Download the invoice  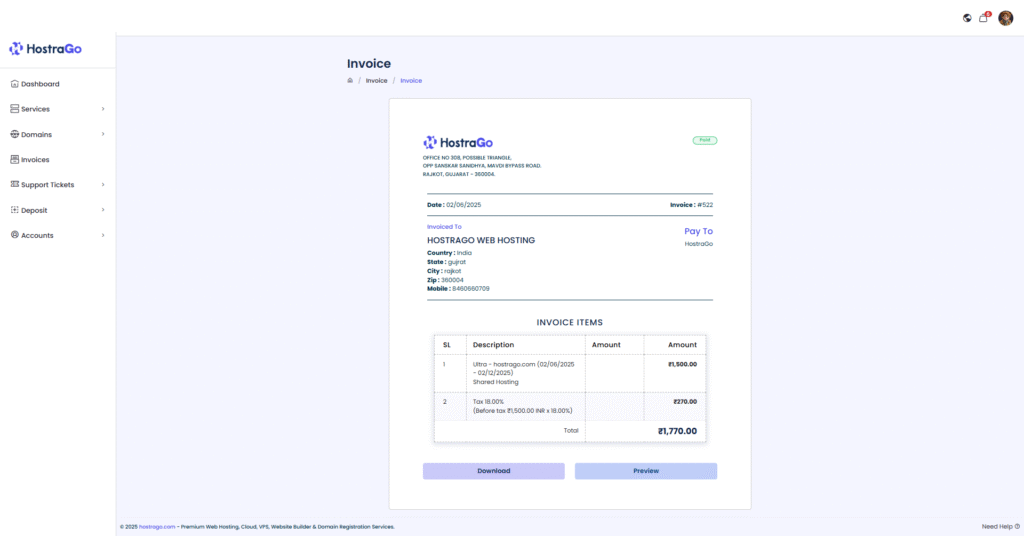point(494,471)
